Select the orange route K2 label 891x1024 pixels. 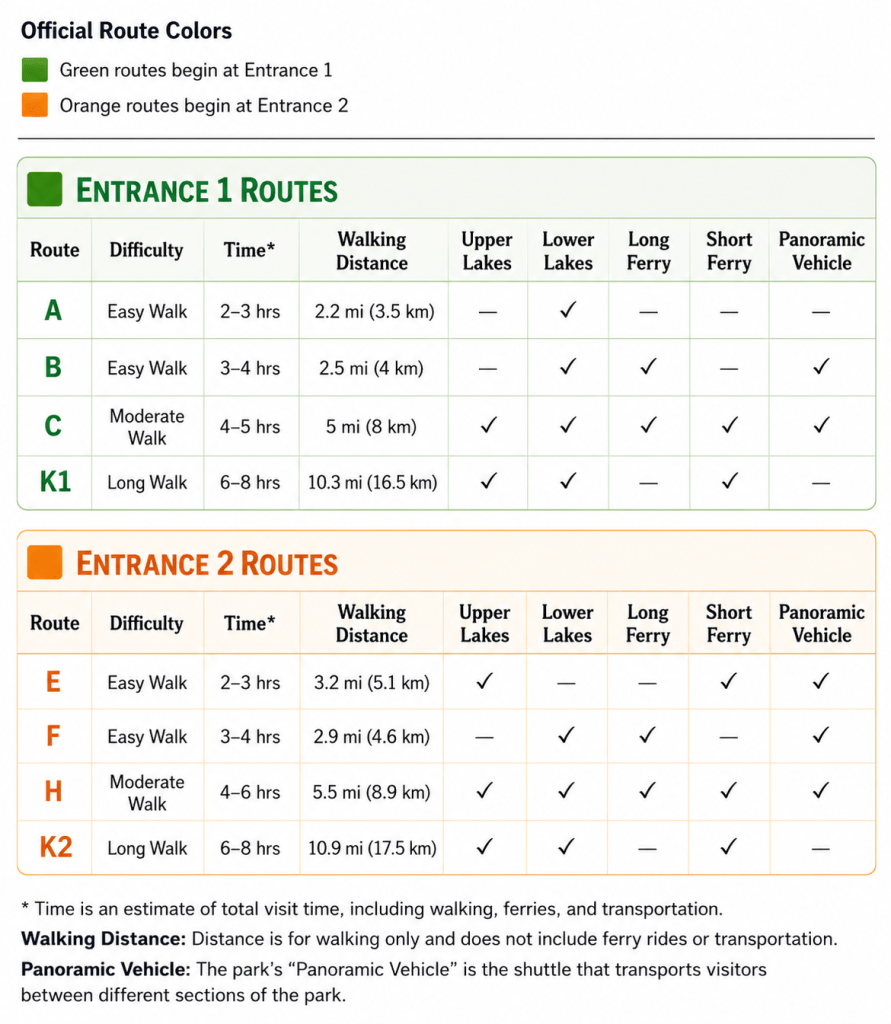click(x=56, y=847)
